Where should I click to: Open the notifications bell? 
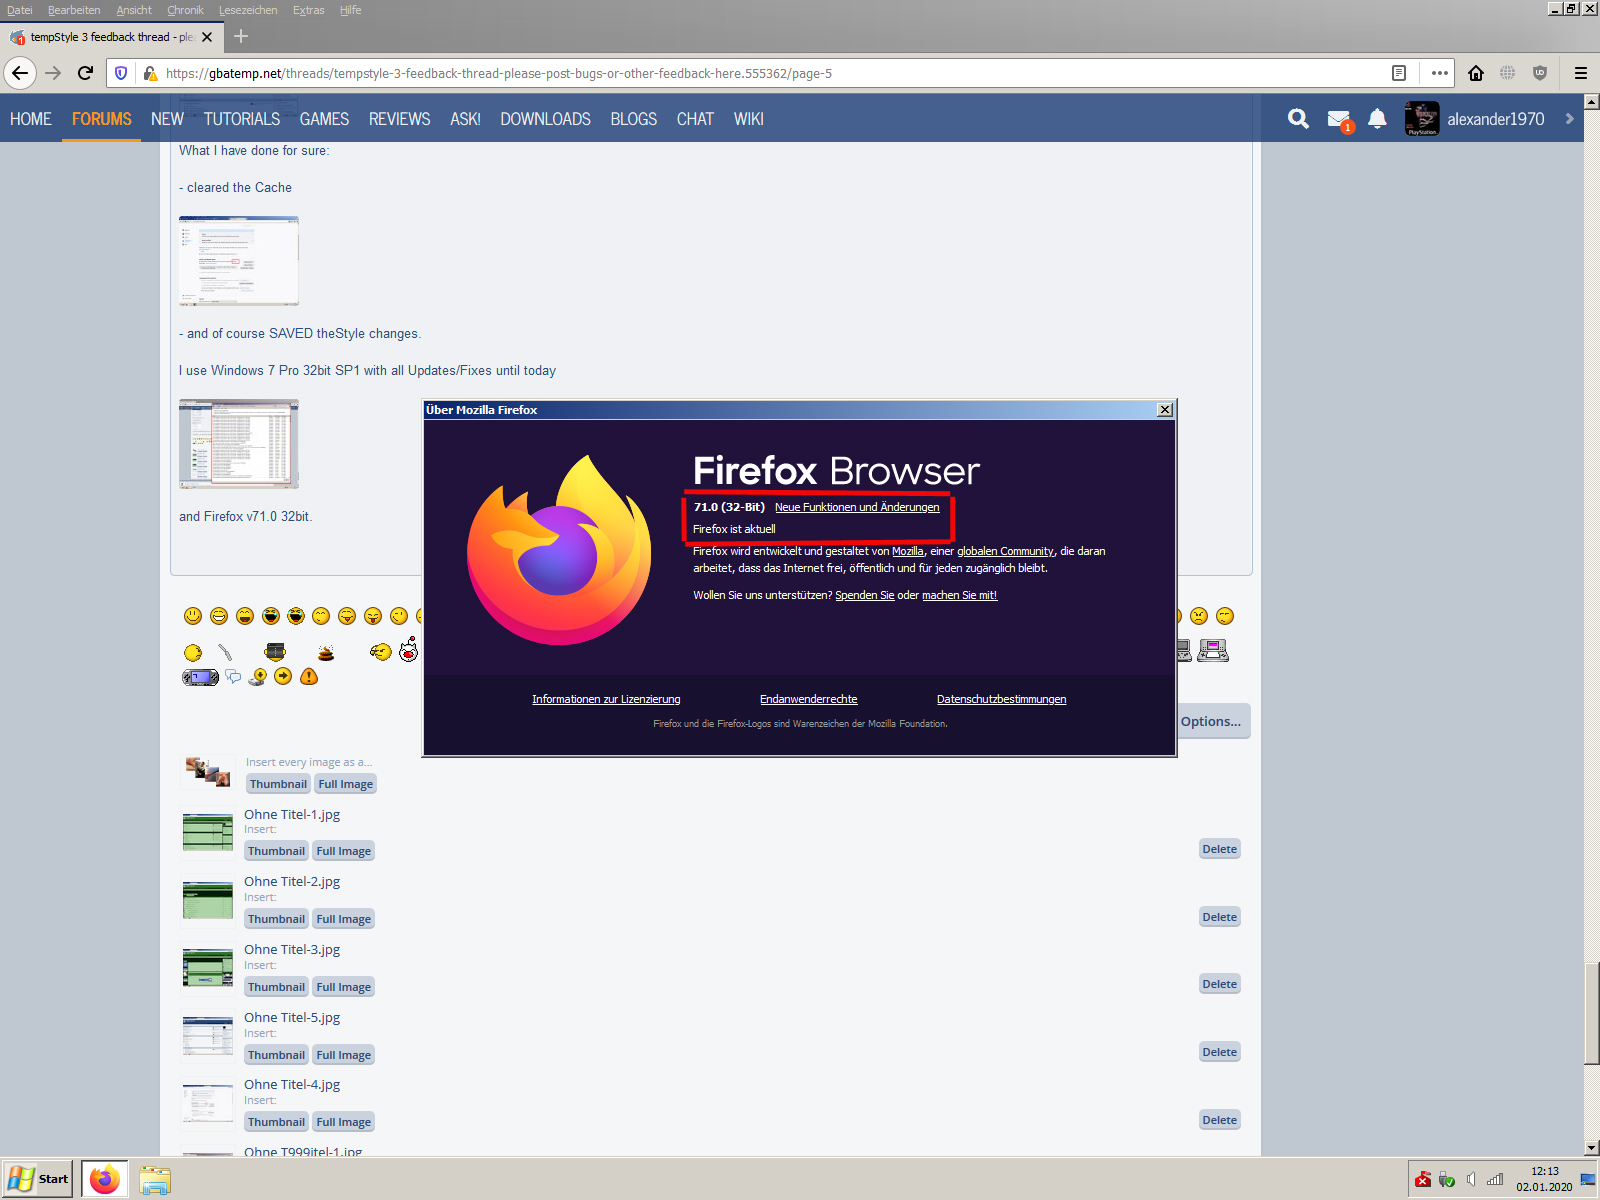[x=1377, y=119]
